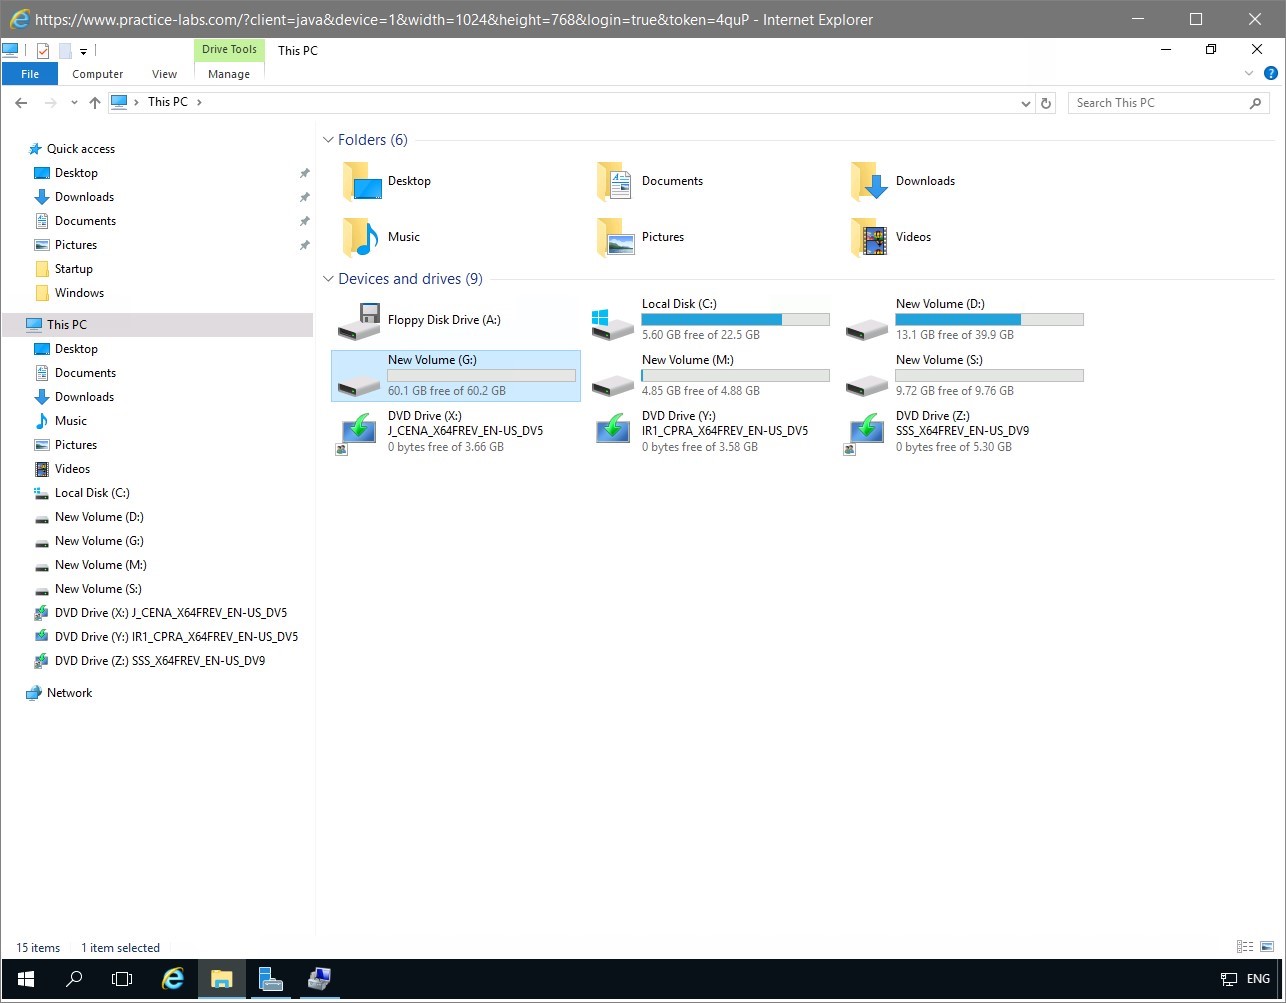Viewport: 1286px width, 1003px height.
Task: Launch Internet Explorer from the taskbar
Action: point(173,979)
